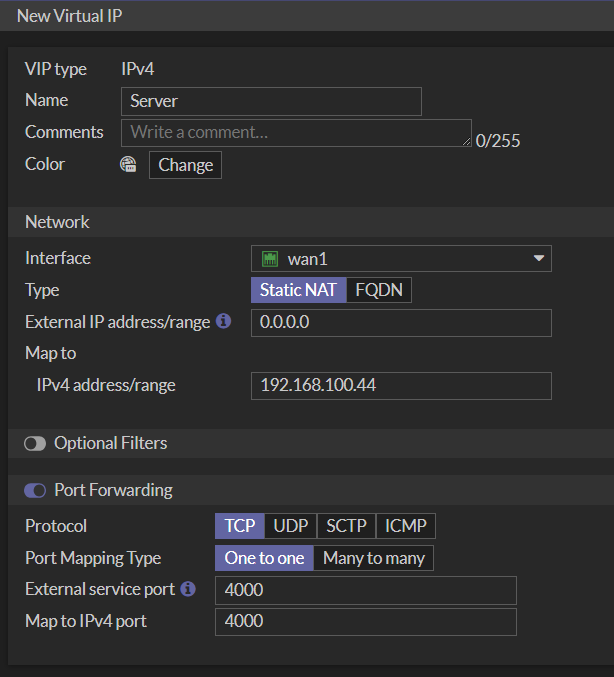Disable the Port Forwarding toggle
The width and height of the screenshot is (614, 677).
pos(35,490)
